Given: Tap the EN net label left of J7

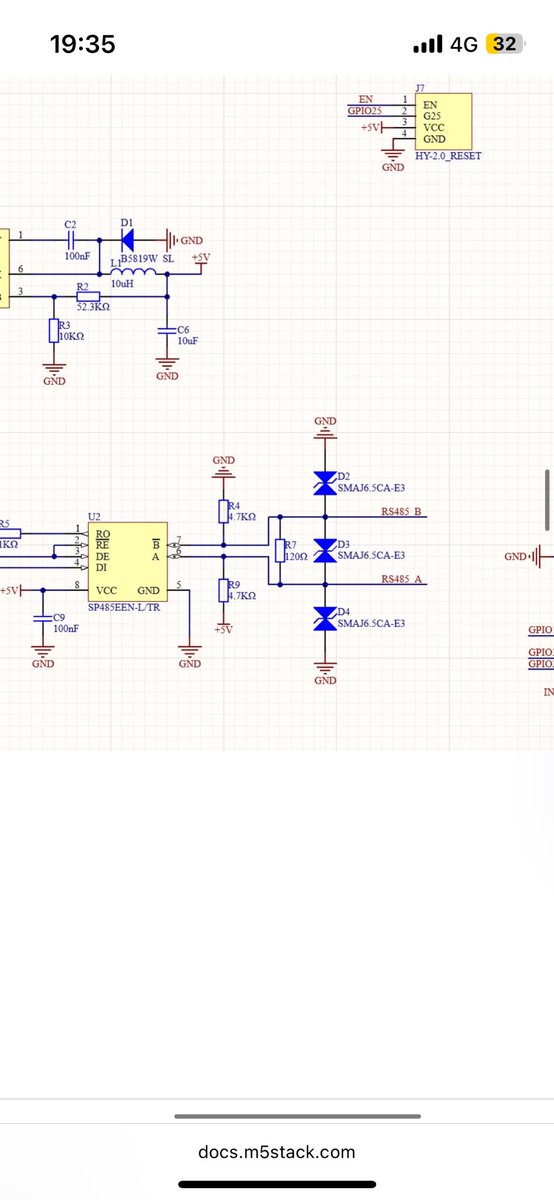Looking at the screenshot, I should click(365, 98).
